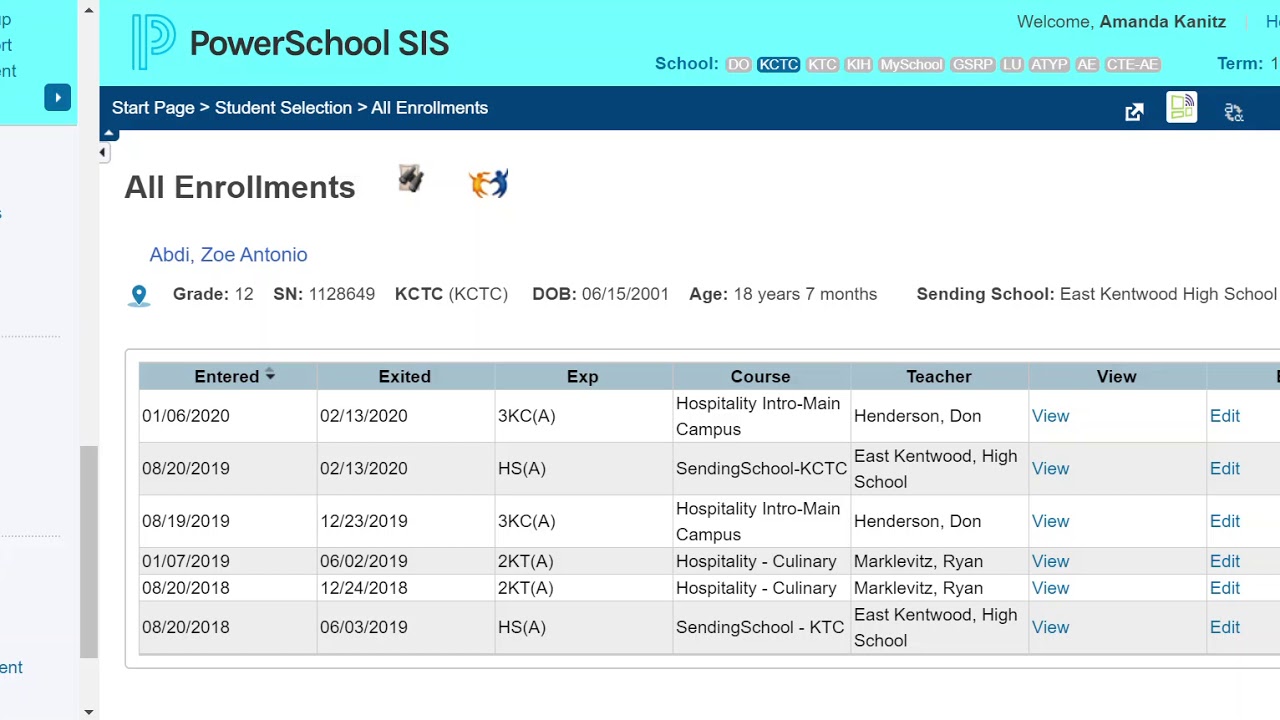This screenshot has height=720, width=1280.
Task: Click the colorful people icon next to All Enrollments
Action: tap(489, 184)
